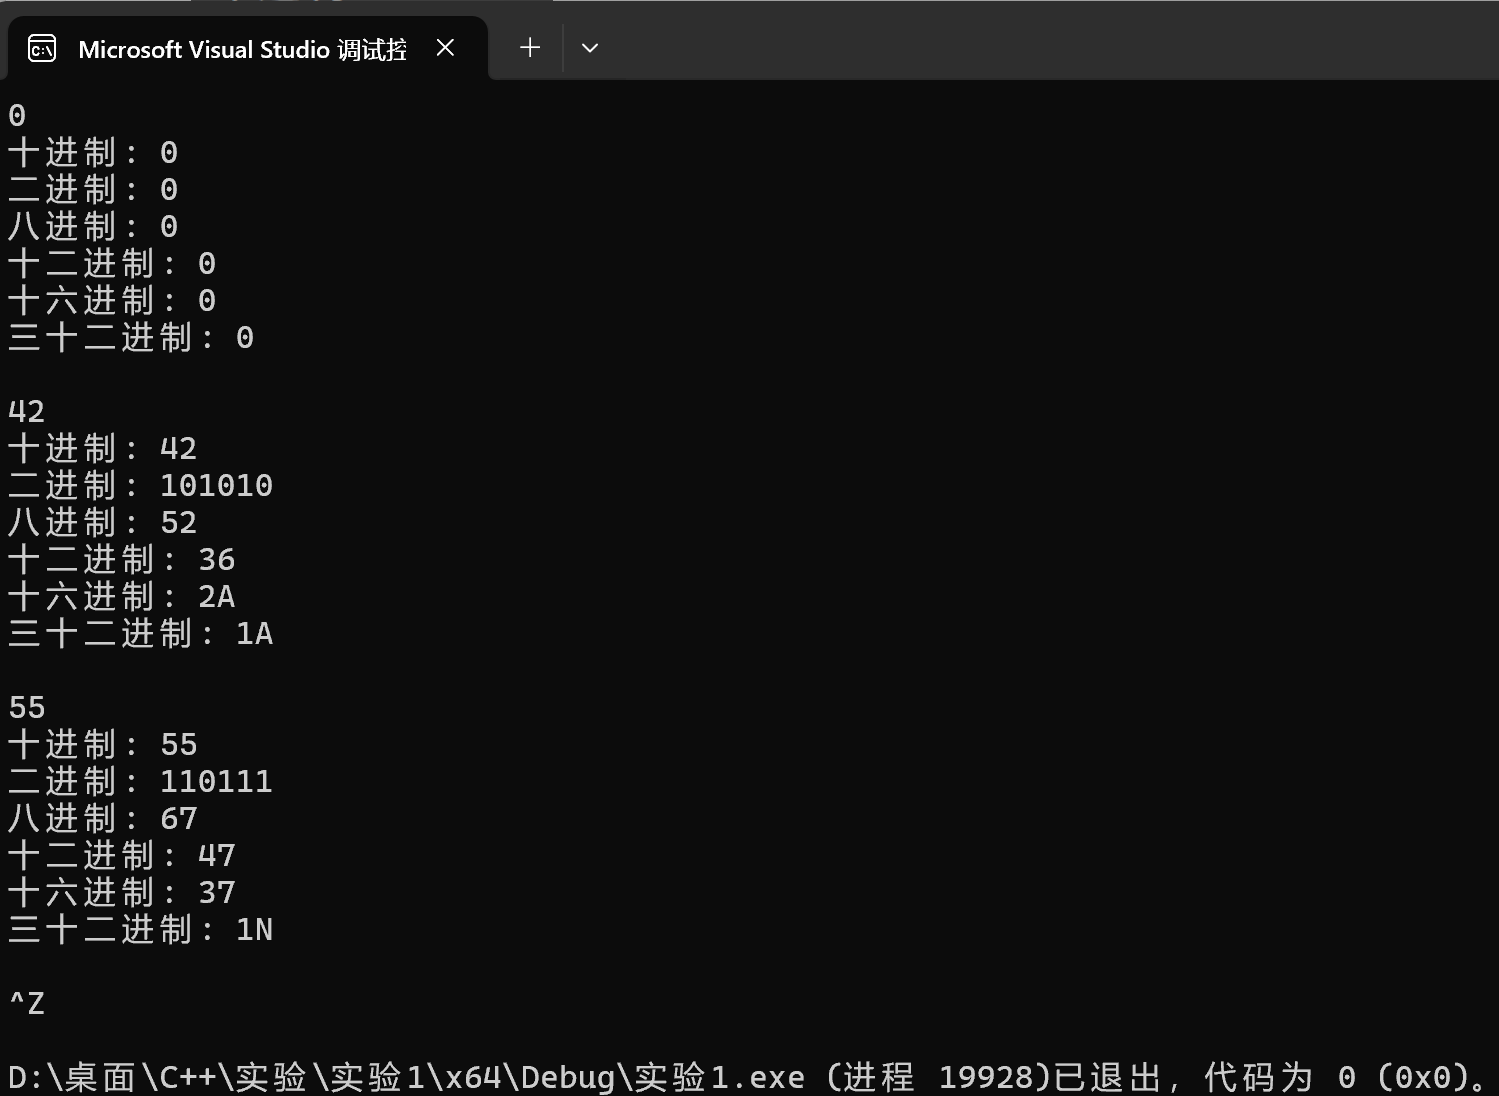The image size is (1499, 1096).
Task: Select the Microsoft Visual Studio 调试控 tab
Action: click(x=240, y=48)
